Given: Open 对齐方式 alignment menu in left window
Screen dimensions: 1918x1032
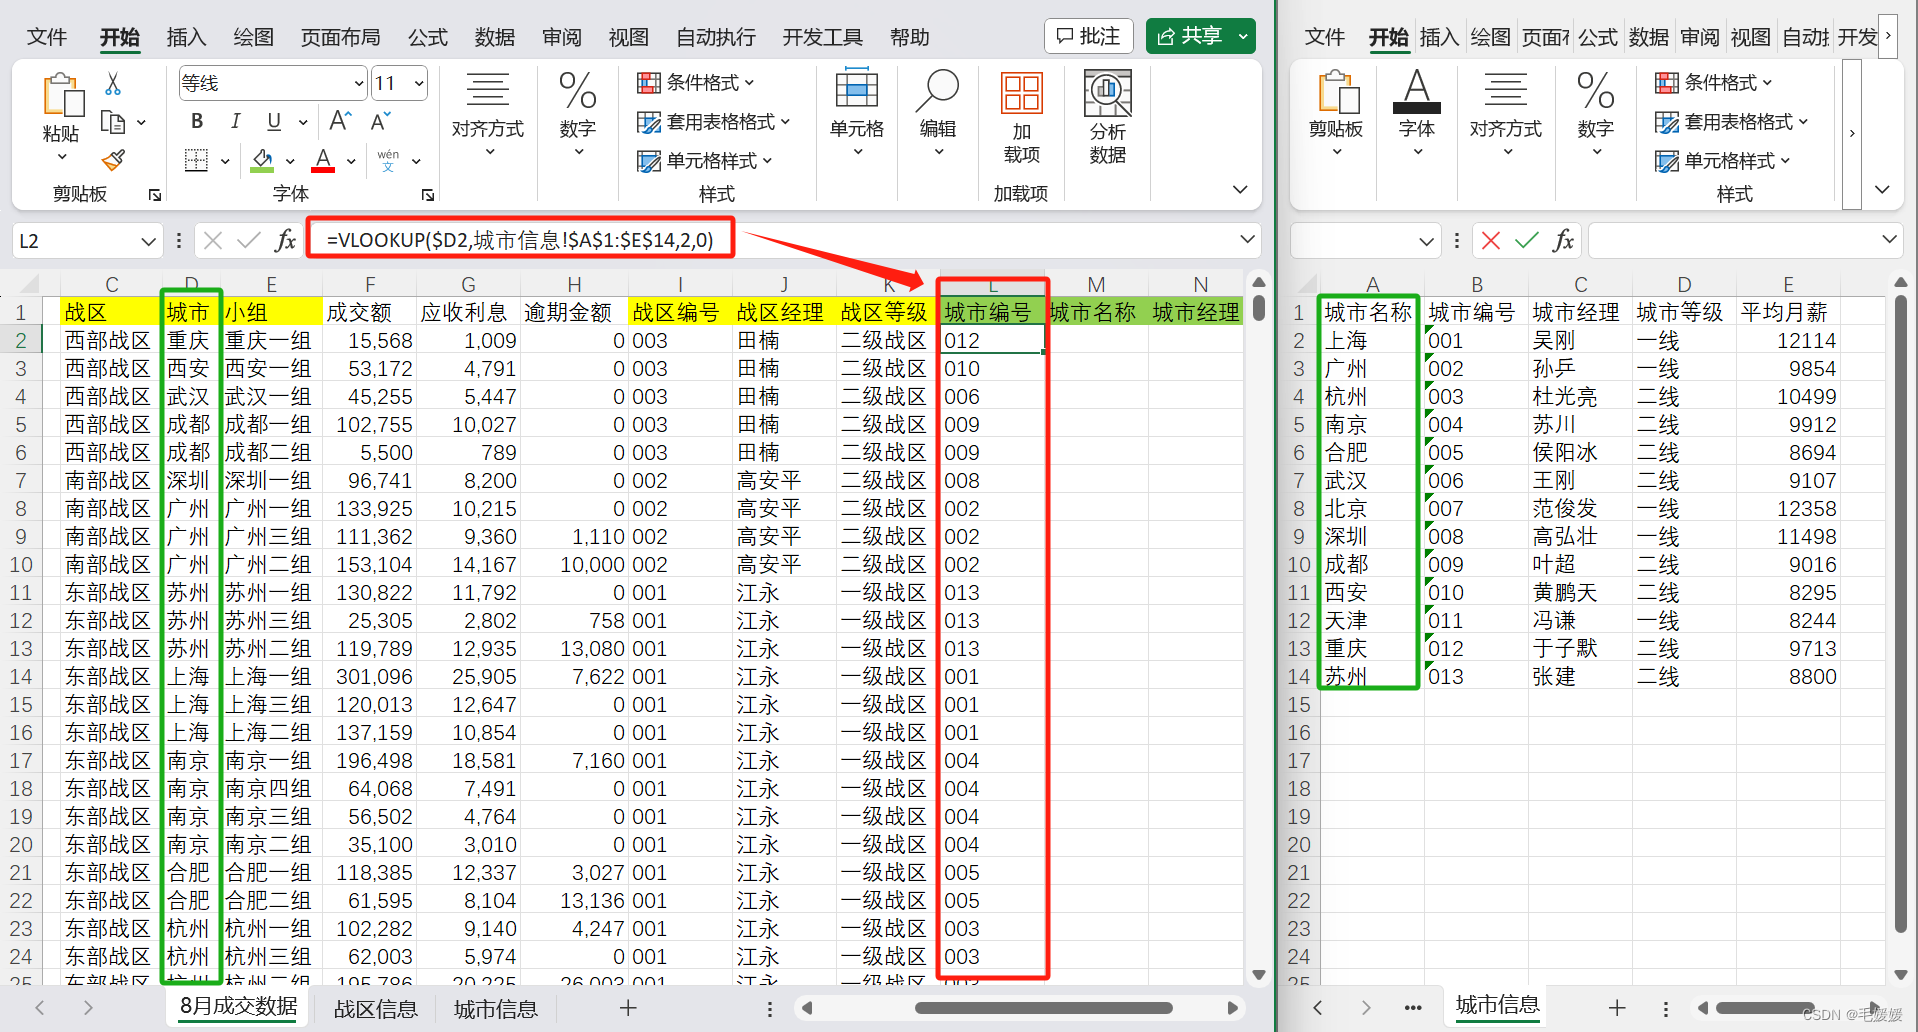Looking at the screenshot, I should click(x=488, y=113).
